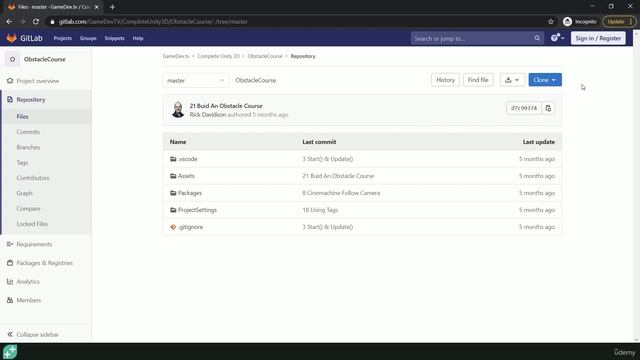Open a new browser tab
Image resolution: width=640 pixels, height=360 pixels.
tap(112, 7)
